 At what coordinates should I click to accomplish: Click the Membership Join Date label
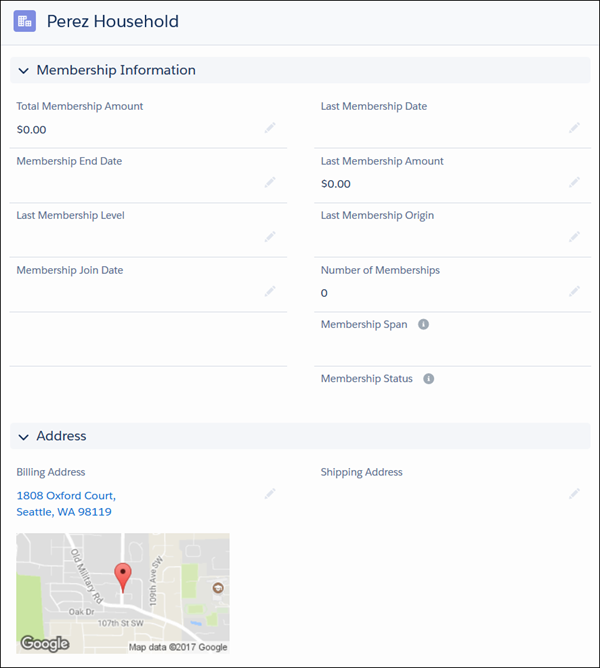pos(70,270)
